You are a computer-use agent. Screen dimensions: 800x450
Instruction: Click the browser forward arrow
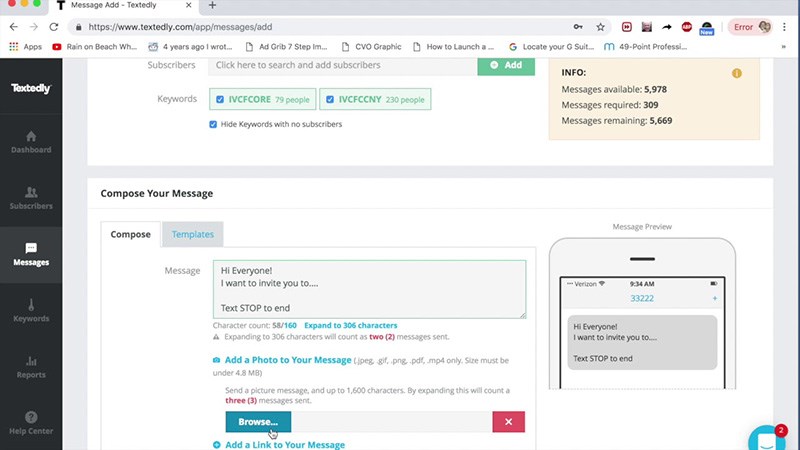tap(34, 27)
